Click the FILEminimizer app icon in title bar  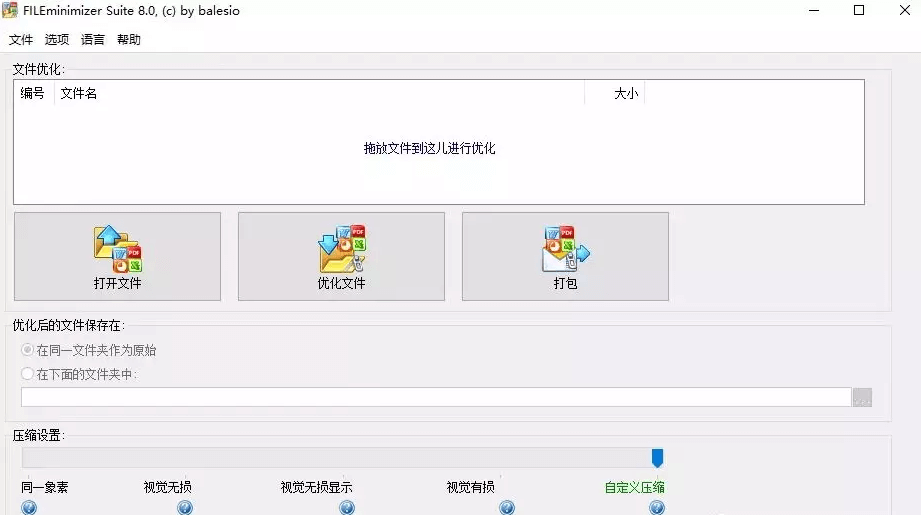pos(10,10)
